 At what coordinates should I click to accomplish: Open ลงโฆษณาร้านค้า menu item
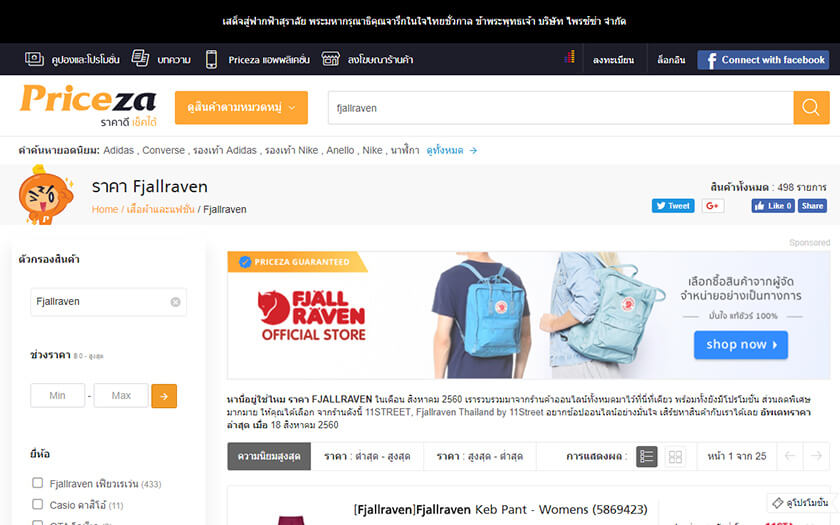[x=380, y=59]
